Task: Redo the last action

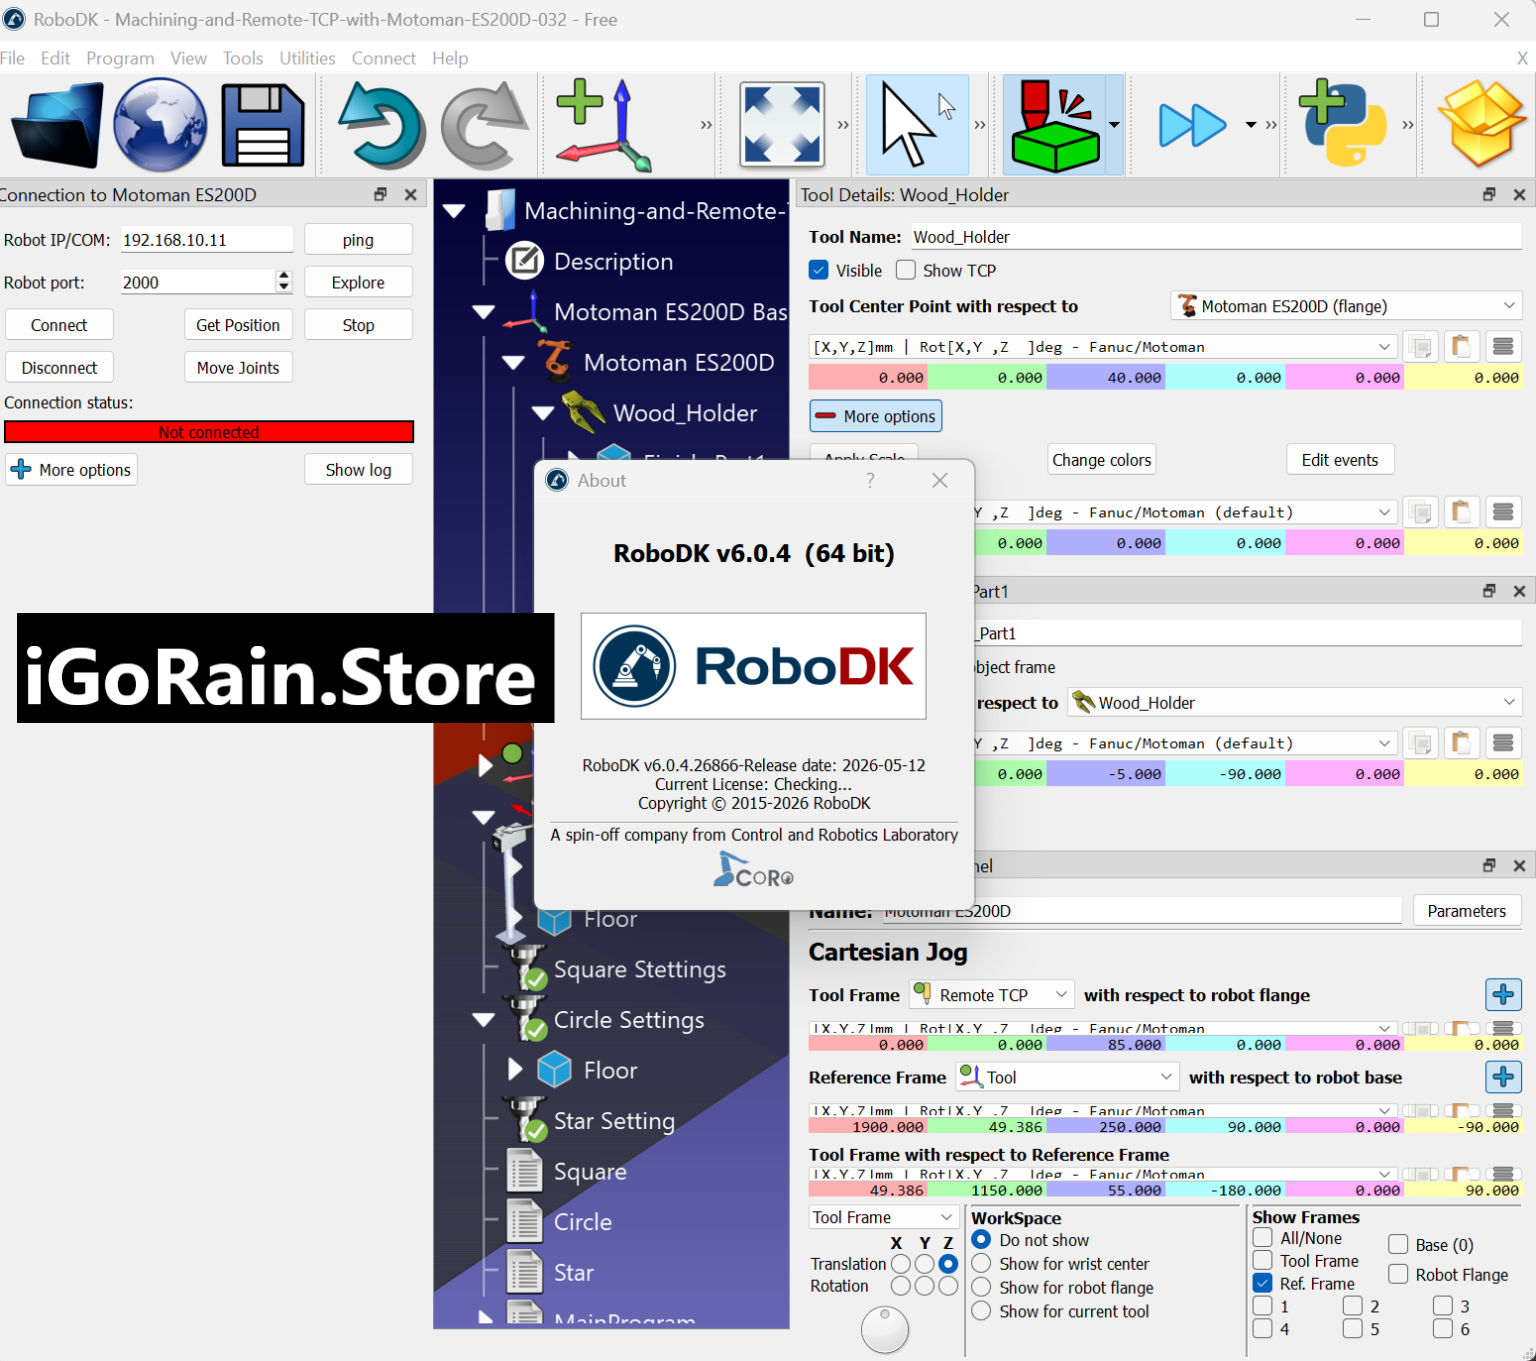Action: tap(485, 125)
